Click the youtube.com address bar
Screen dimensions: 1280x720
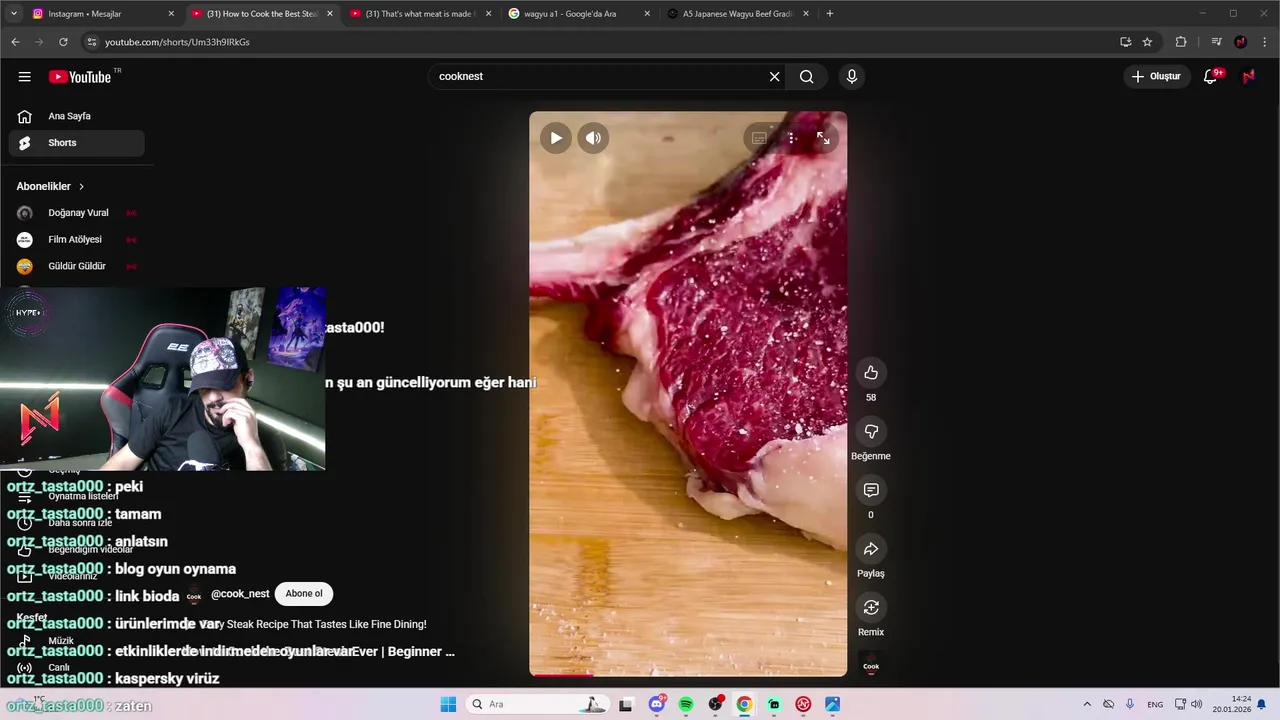click(x=600, y=42)
